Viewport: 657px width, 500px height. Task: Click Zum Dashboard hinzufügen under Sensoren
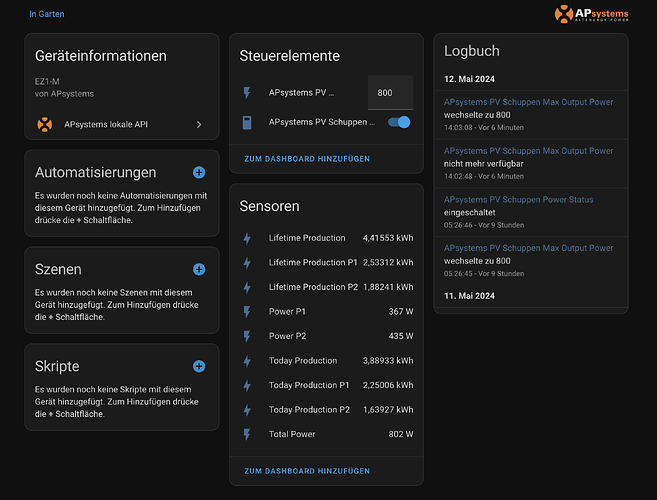point(307,471)
